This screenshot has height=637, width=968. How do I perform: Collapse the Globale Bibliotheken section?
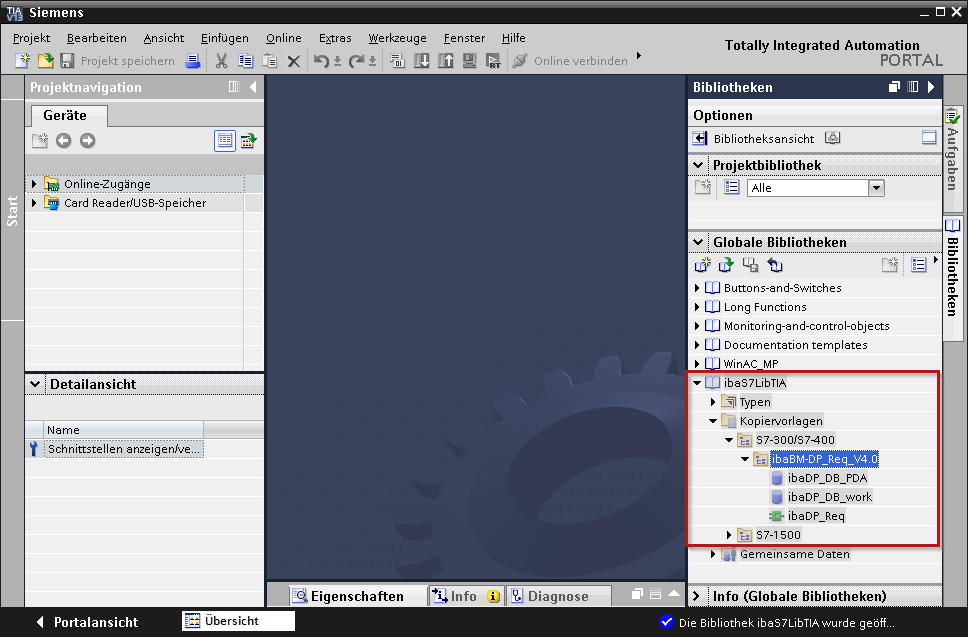(698, 242)
